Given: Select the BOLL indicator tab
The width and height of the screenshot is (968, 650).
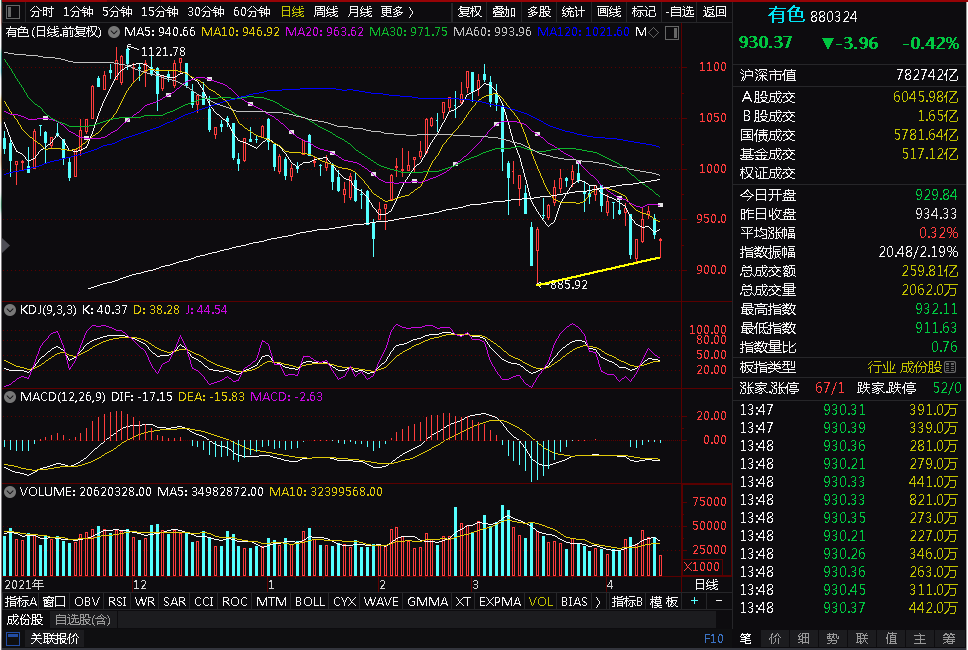Looking at the screenshot, I should [310, 601].
